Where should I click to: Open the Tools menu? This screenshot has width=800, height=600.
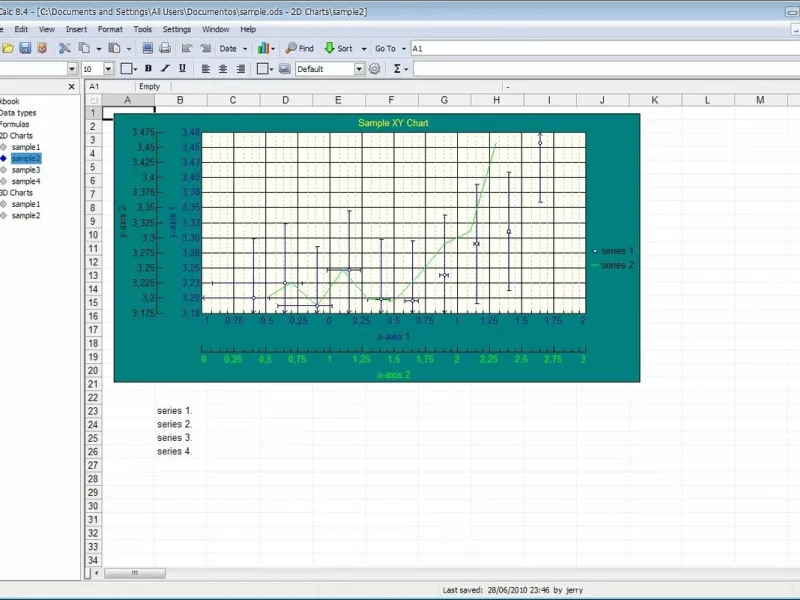[142, 29]
